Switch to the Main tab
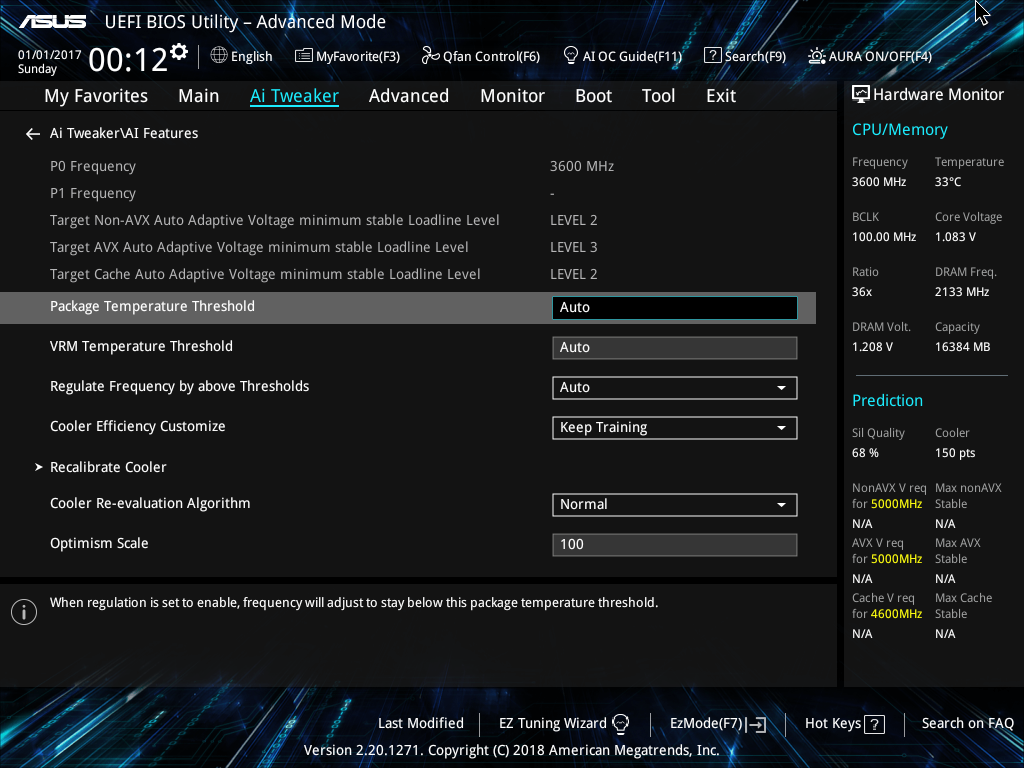The height and width of the screenshot is (768, 1024). click(199, 96)
